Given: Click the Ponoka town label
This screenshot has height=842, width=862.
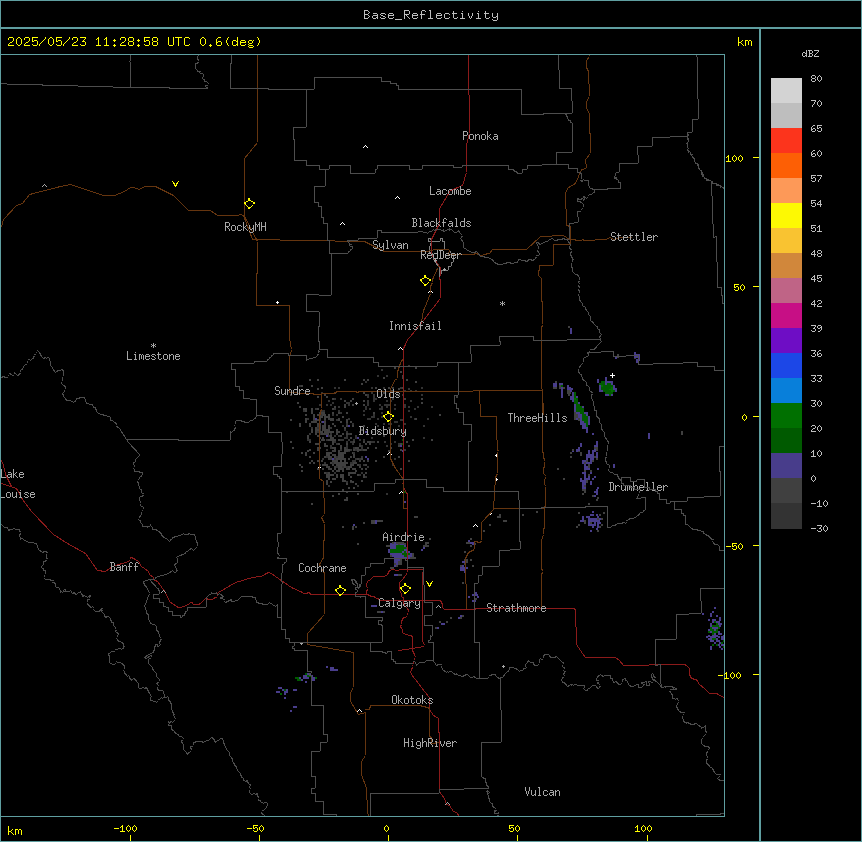Looking at the screenshot, I should tap(480, 136).
